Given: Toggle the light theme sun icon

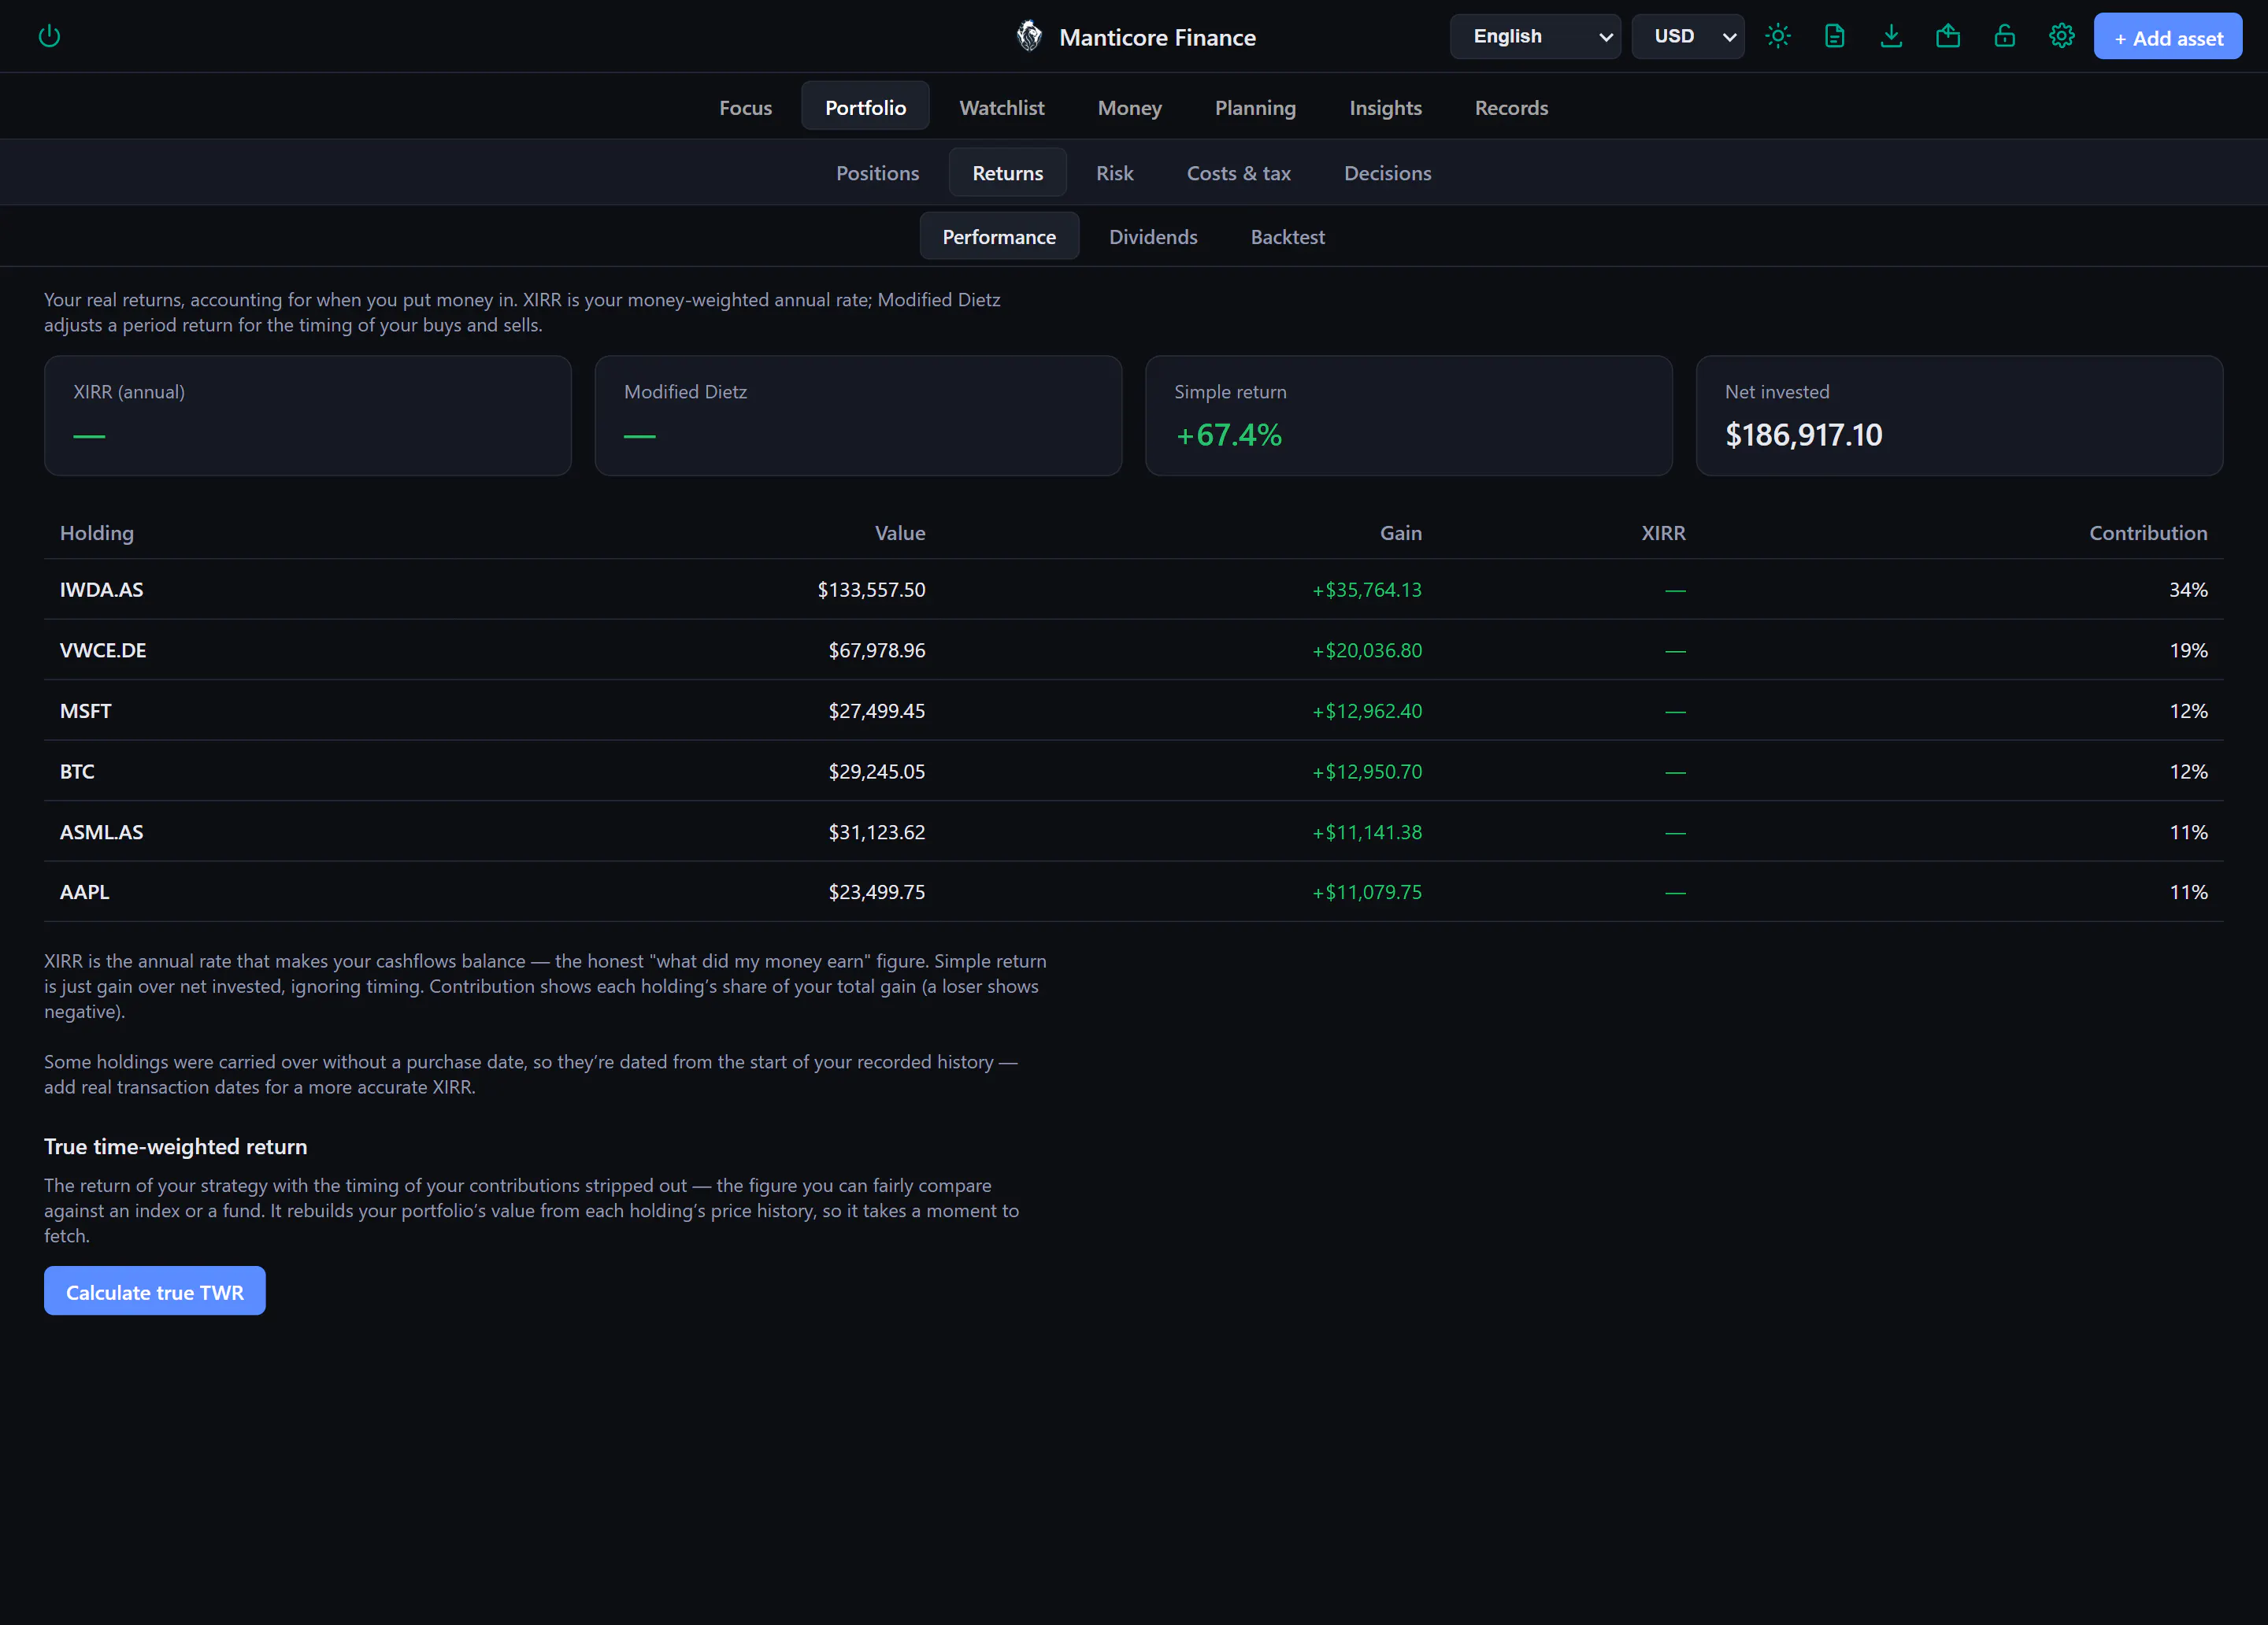Looking at the screenshot, I should click(1777, 37).
